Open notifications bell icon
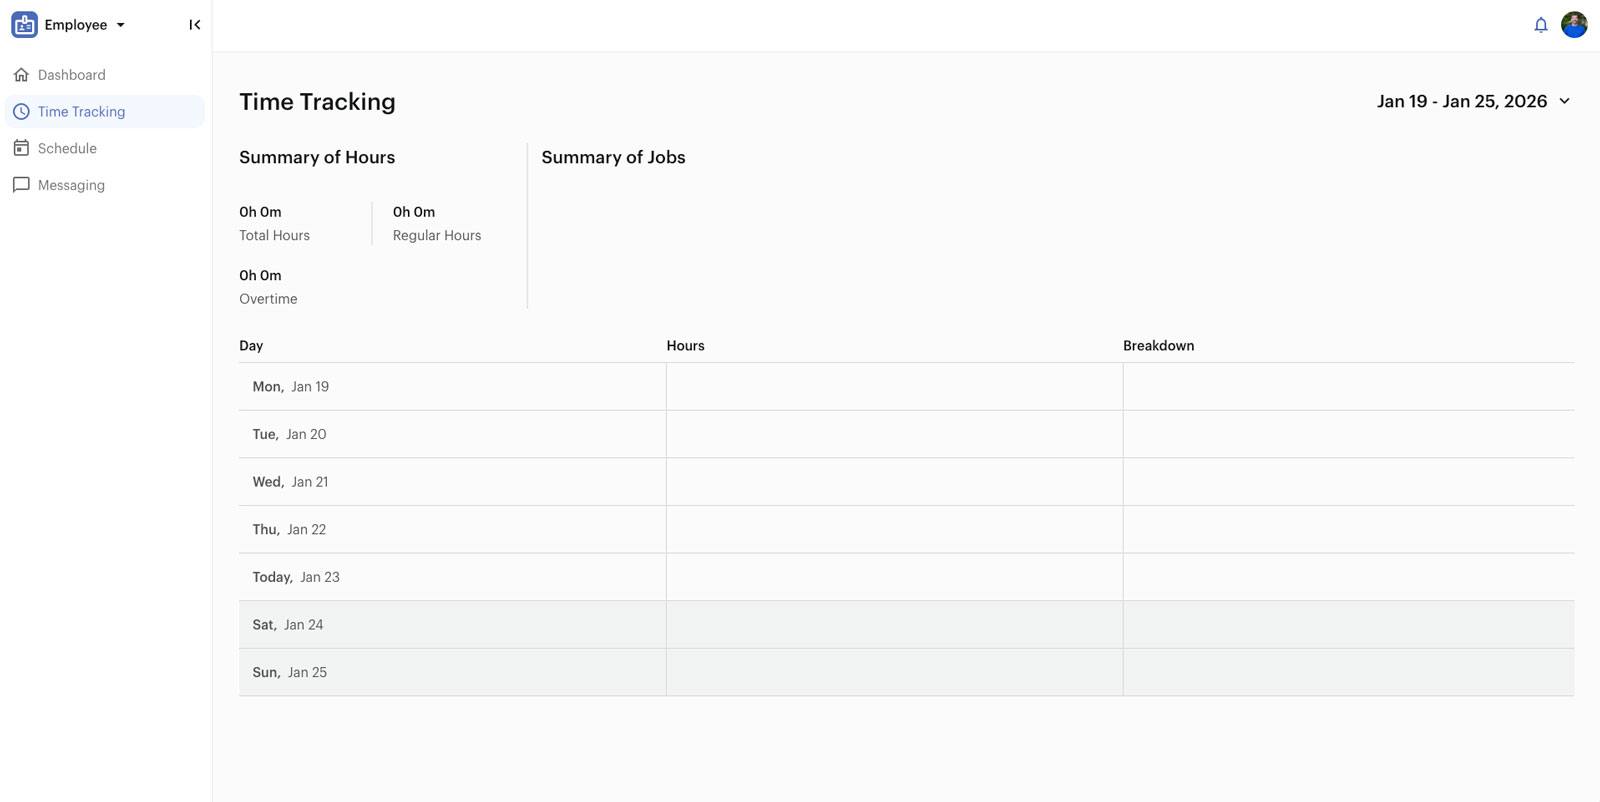The image size is (1600, 802). pos(1540,25)
